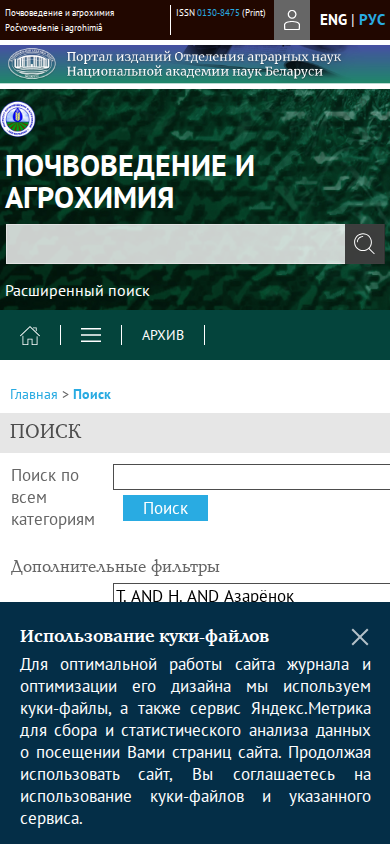Click the round soil institute journal logo
This screenshot has width=390, height=844.
tap(17, 119)
